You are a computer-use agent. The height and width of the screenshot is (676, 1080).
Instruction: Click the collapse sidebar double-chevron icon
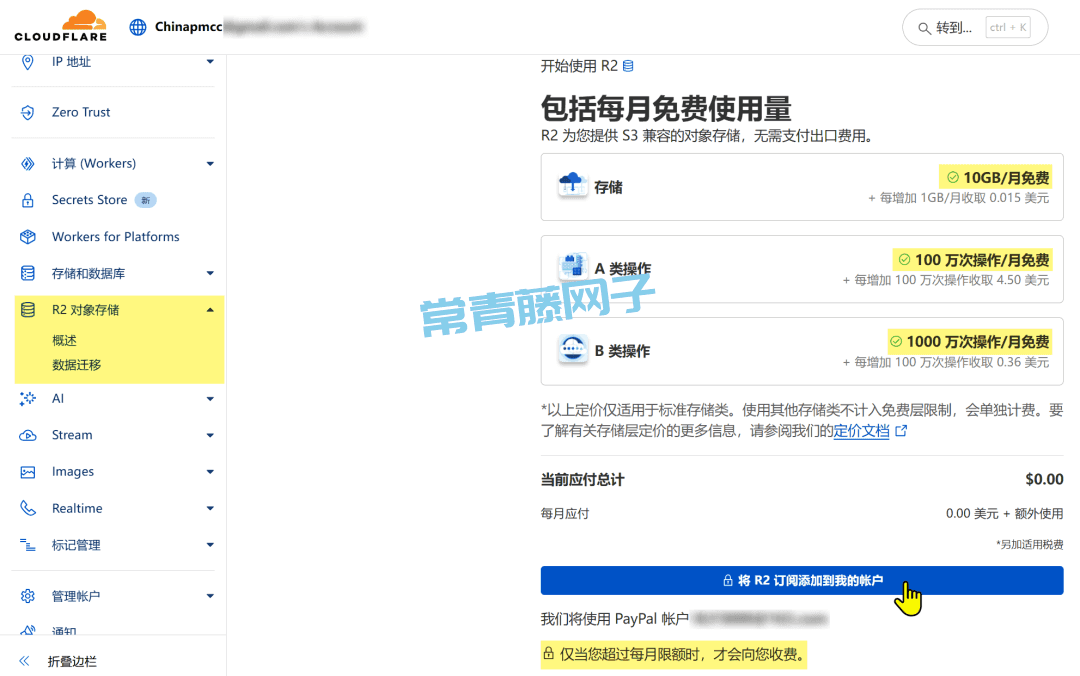24,662
